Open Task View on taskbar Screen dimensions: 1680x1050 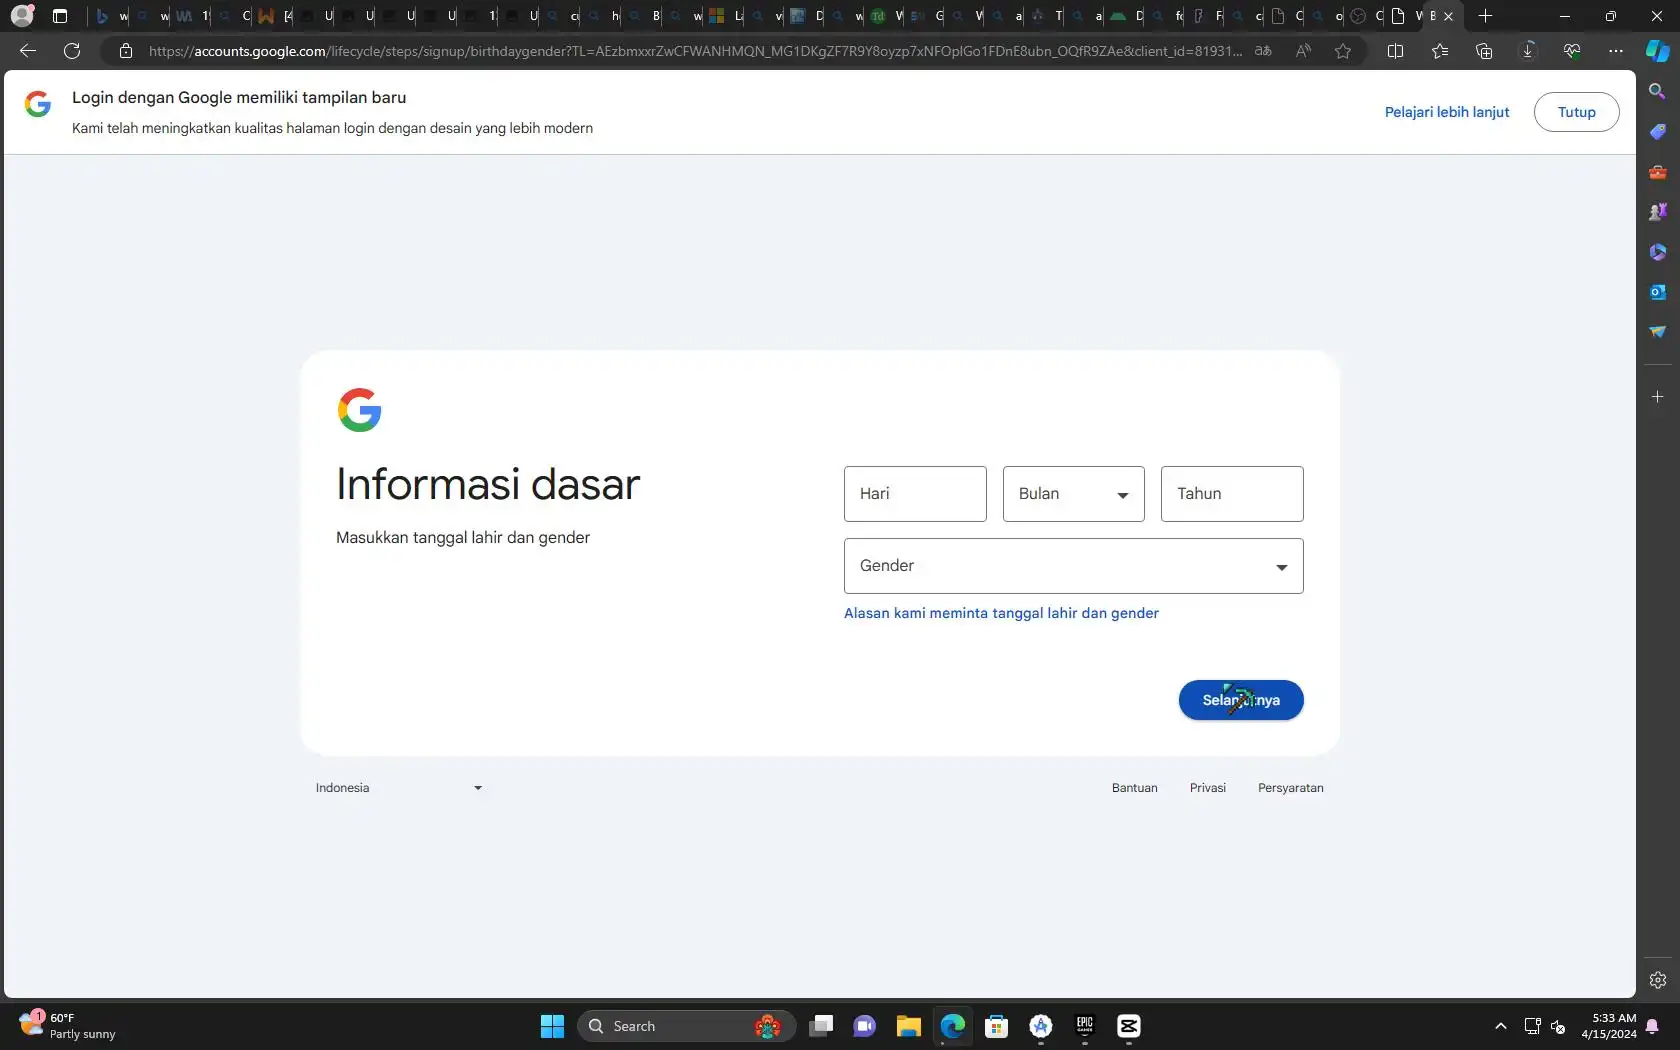(x=821, y=1026)
